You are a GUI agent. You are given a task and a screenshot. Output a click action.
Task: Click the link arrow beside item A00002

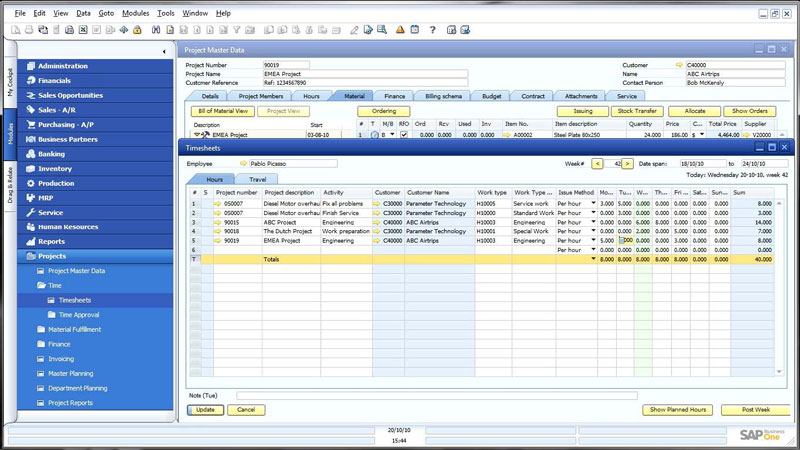[507, 135]
